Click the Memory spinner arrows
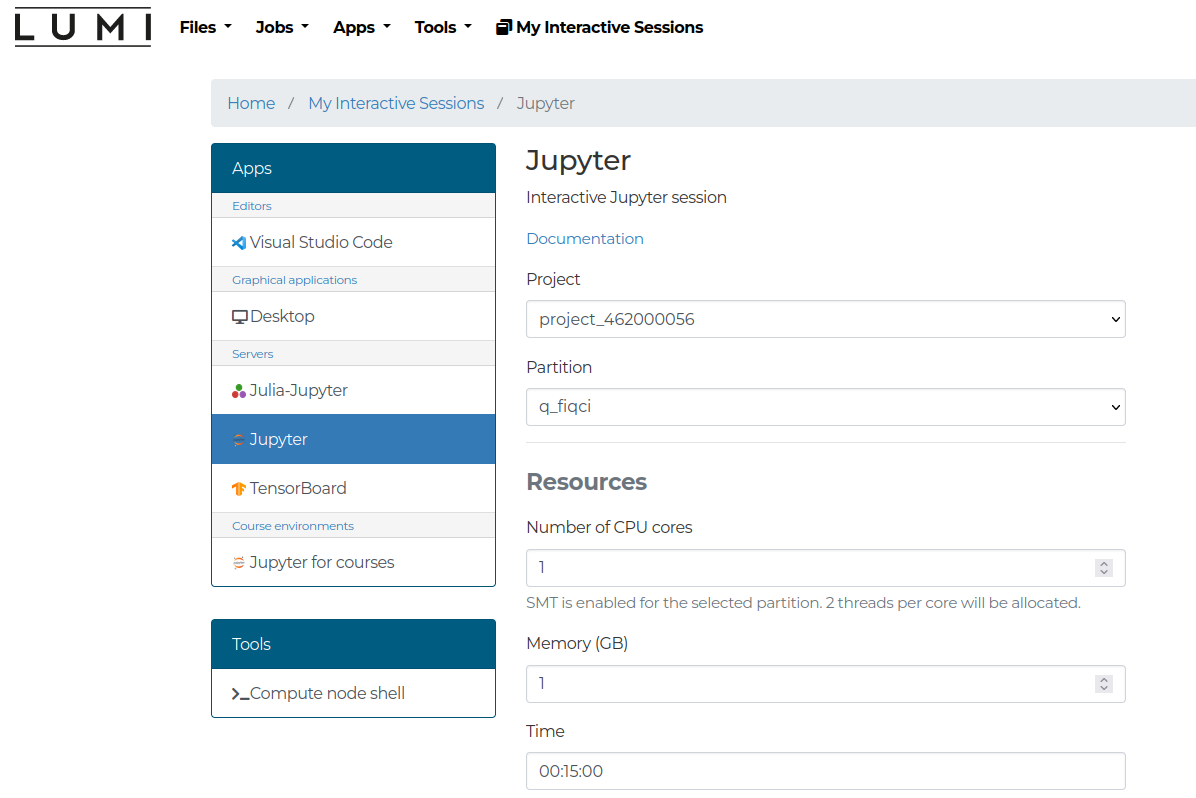Screen dimensions: 1196x798 pos(1104,684)
